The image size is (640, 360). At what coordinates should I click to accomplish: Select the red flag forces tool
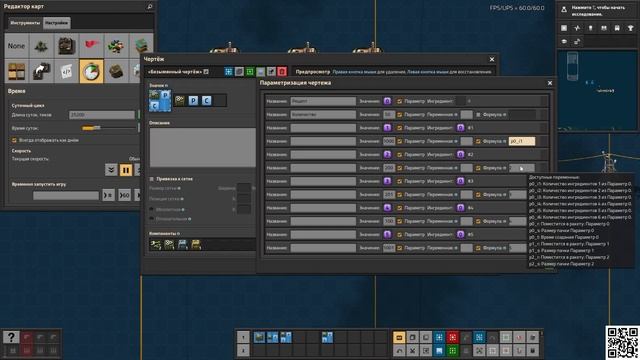click(91, 46)
